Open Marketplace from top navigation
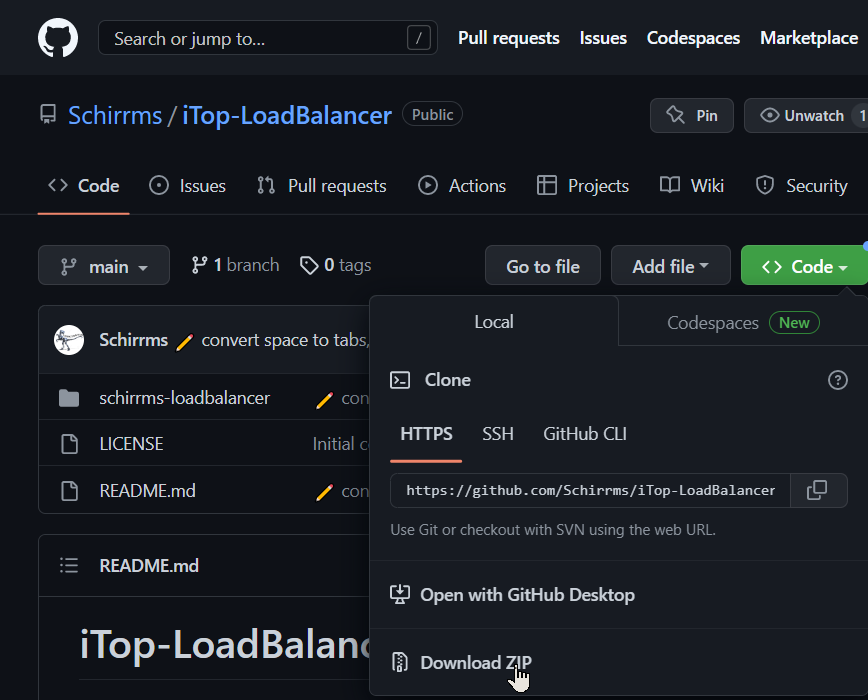 (809, 38)
